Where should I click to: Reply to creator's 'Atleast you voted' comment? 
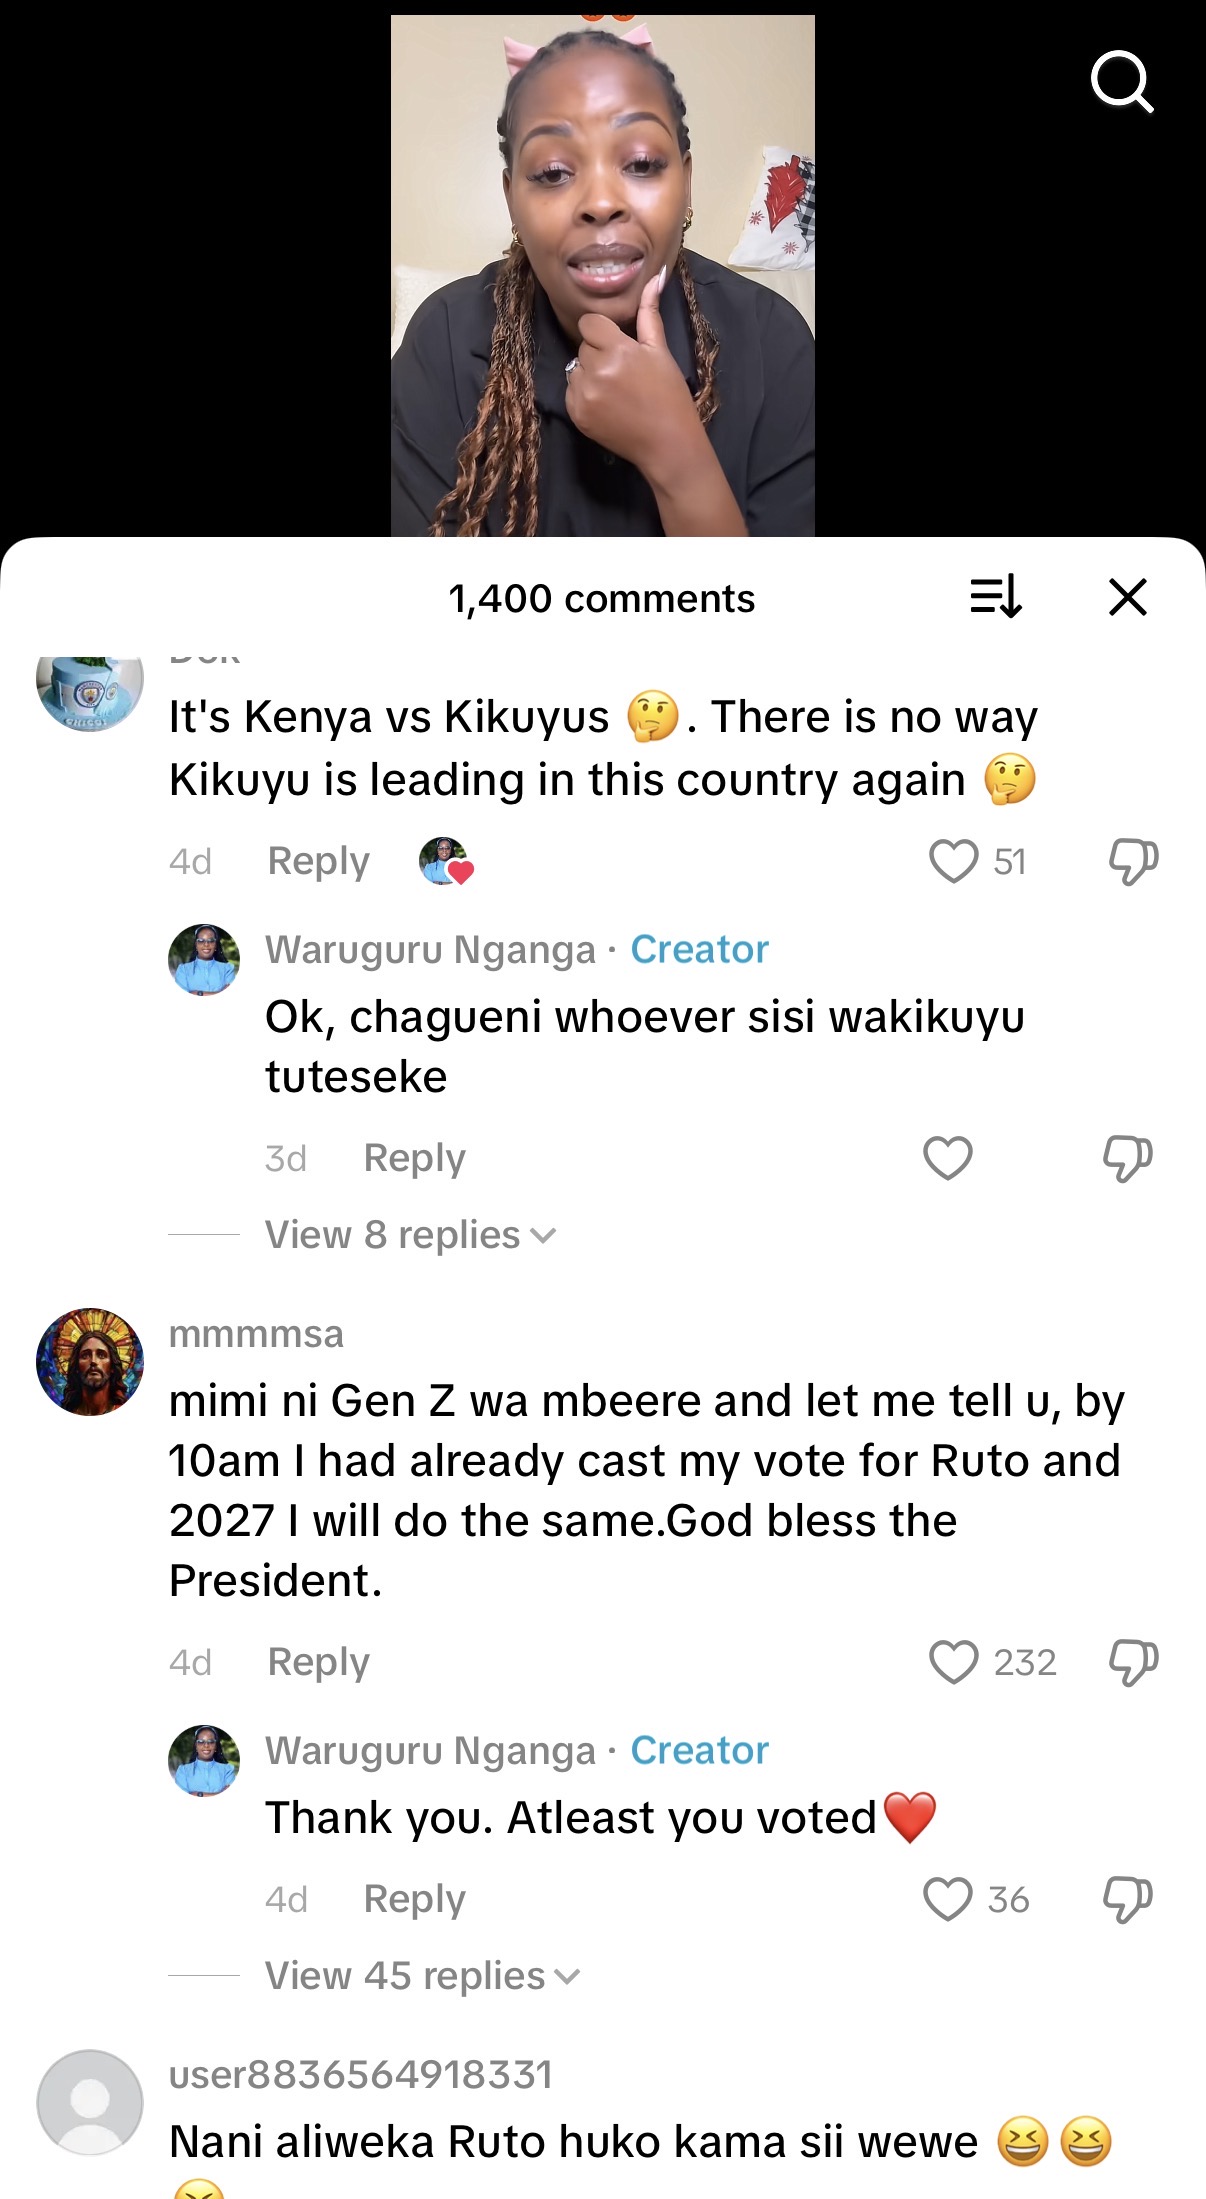point(414,1899)
